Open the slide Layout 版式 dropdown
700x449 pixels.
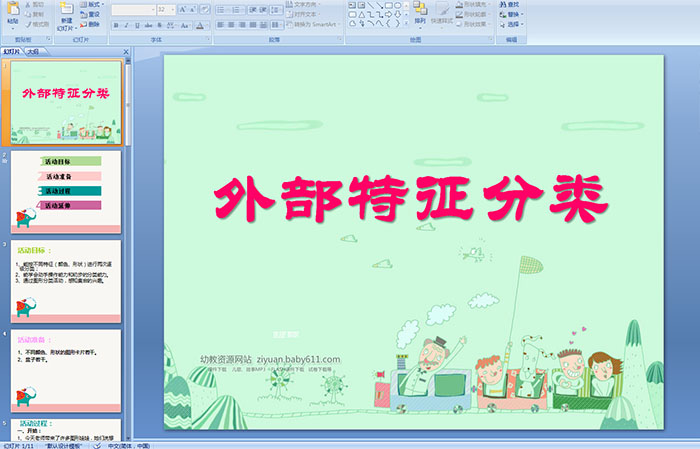(x=92, y=4)
